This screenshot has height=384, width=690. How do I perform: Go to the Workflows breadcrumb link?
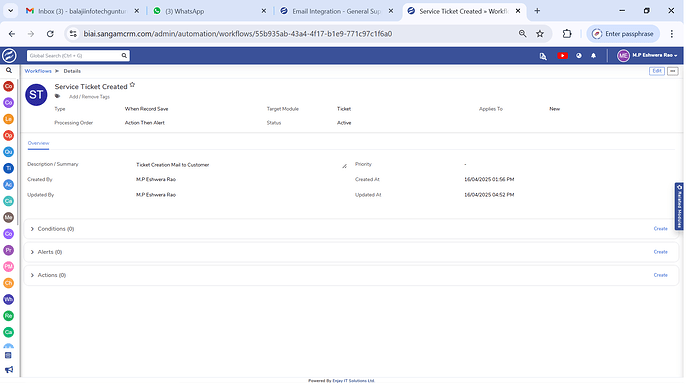38,71
